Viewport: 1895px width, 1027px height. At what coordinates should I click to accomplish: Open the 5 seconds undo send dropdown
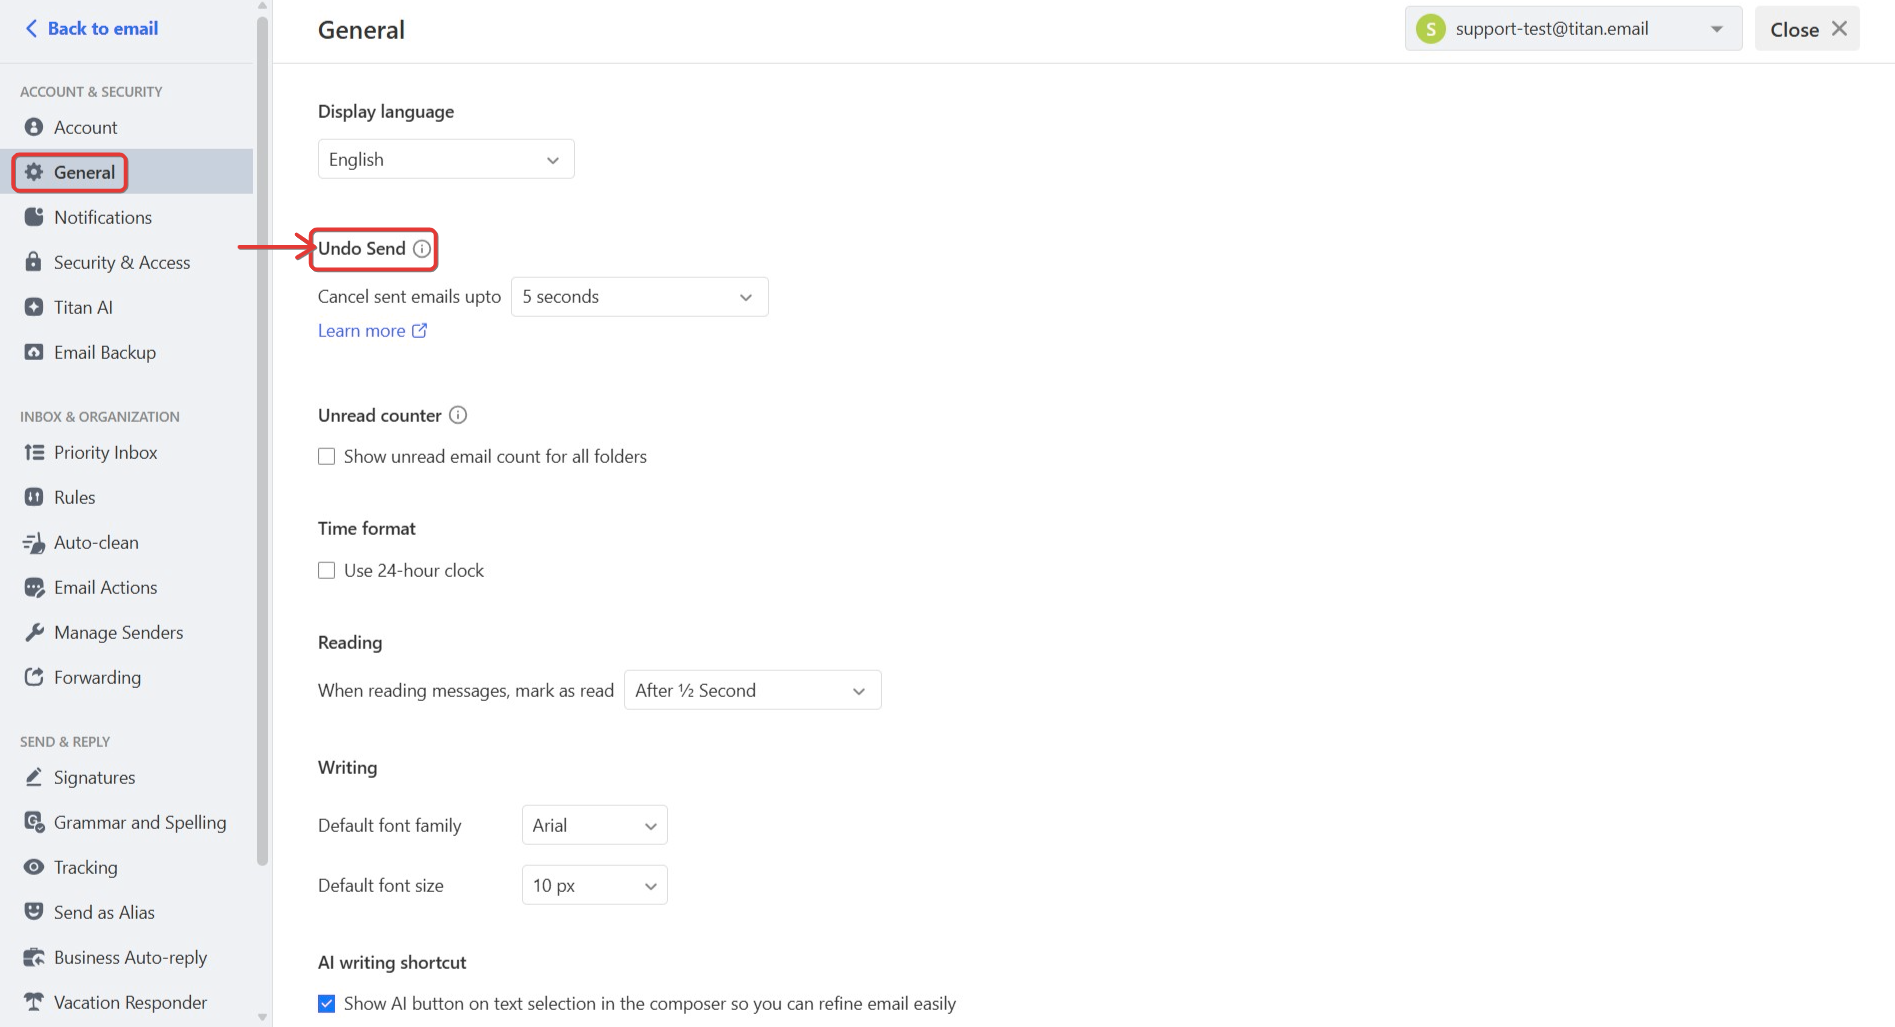640,297
